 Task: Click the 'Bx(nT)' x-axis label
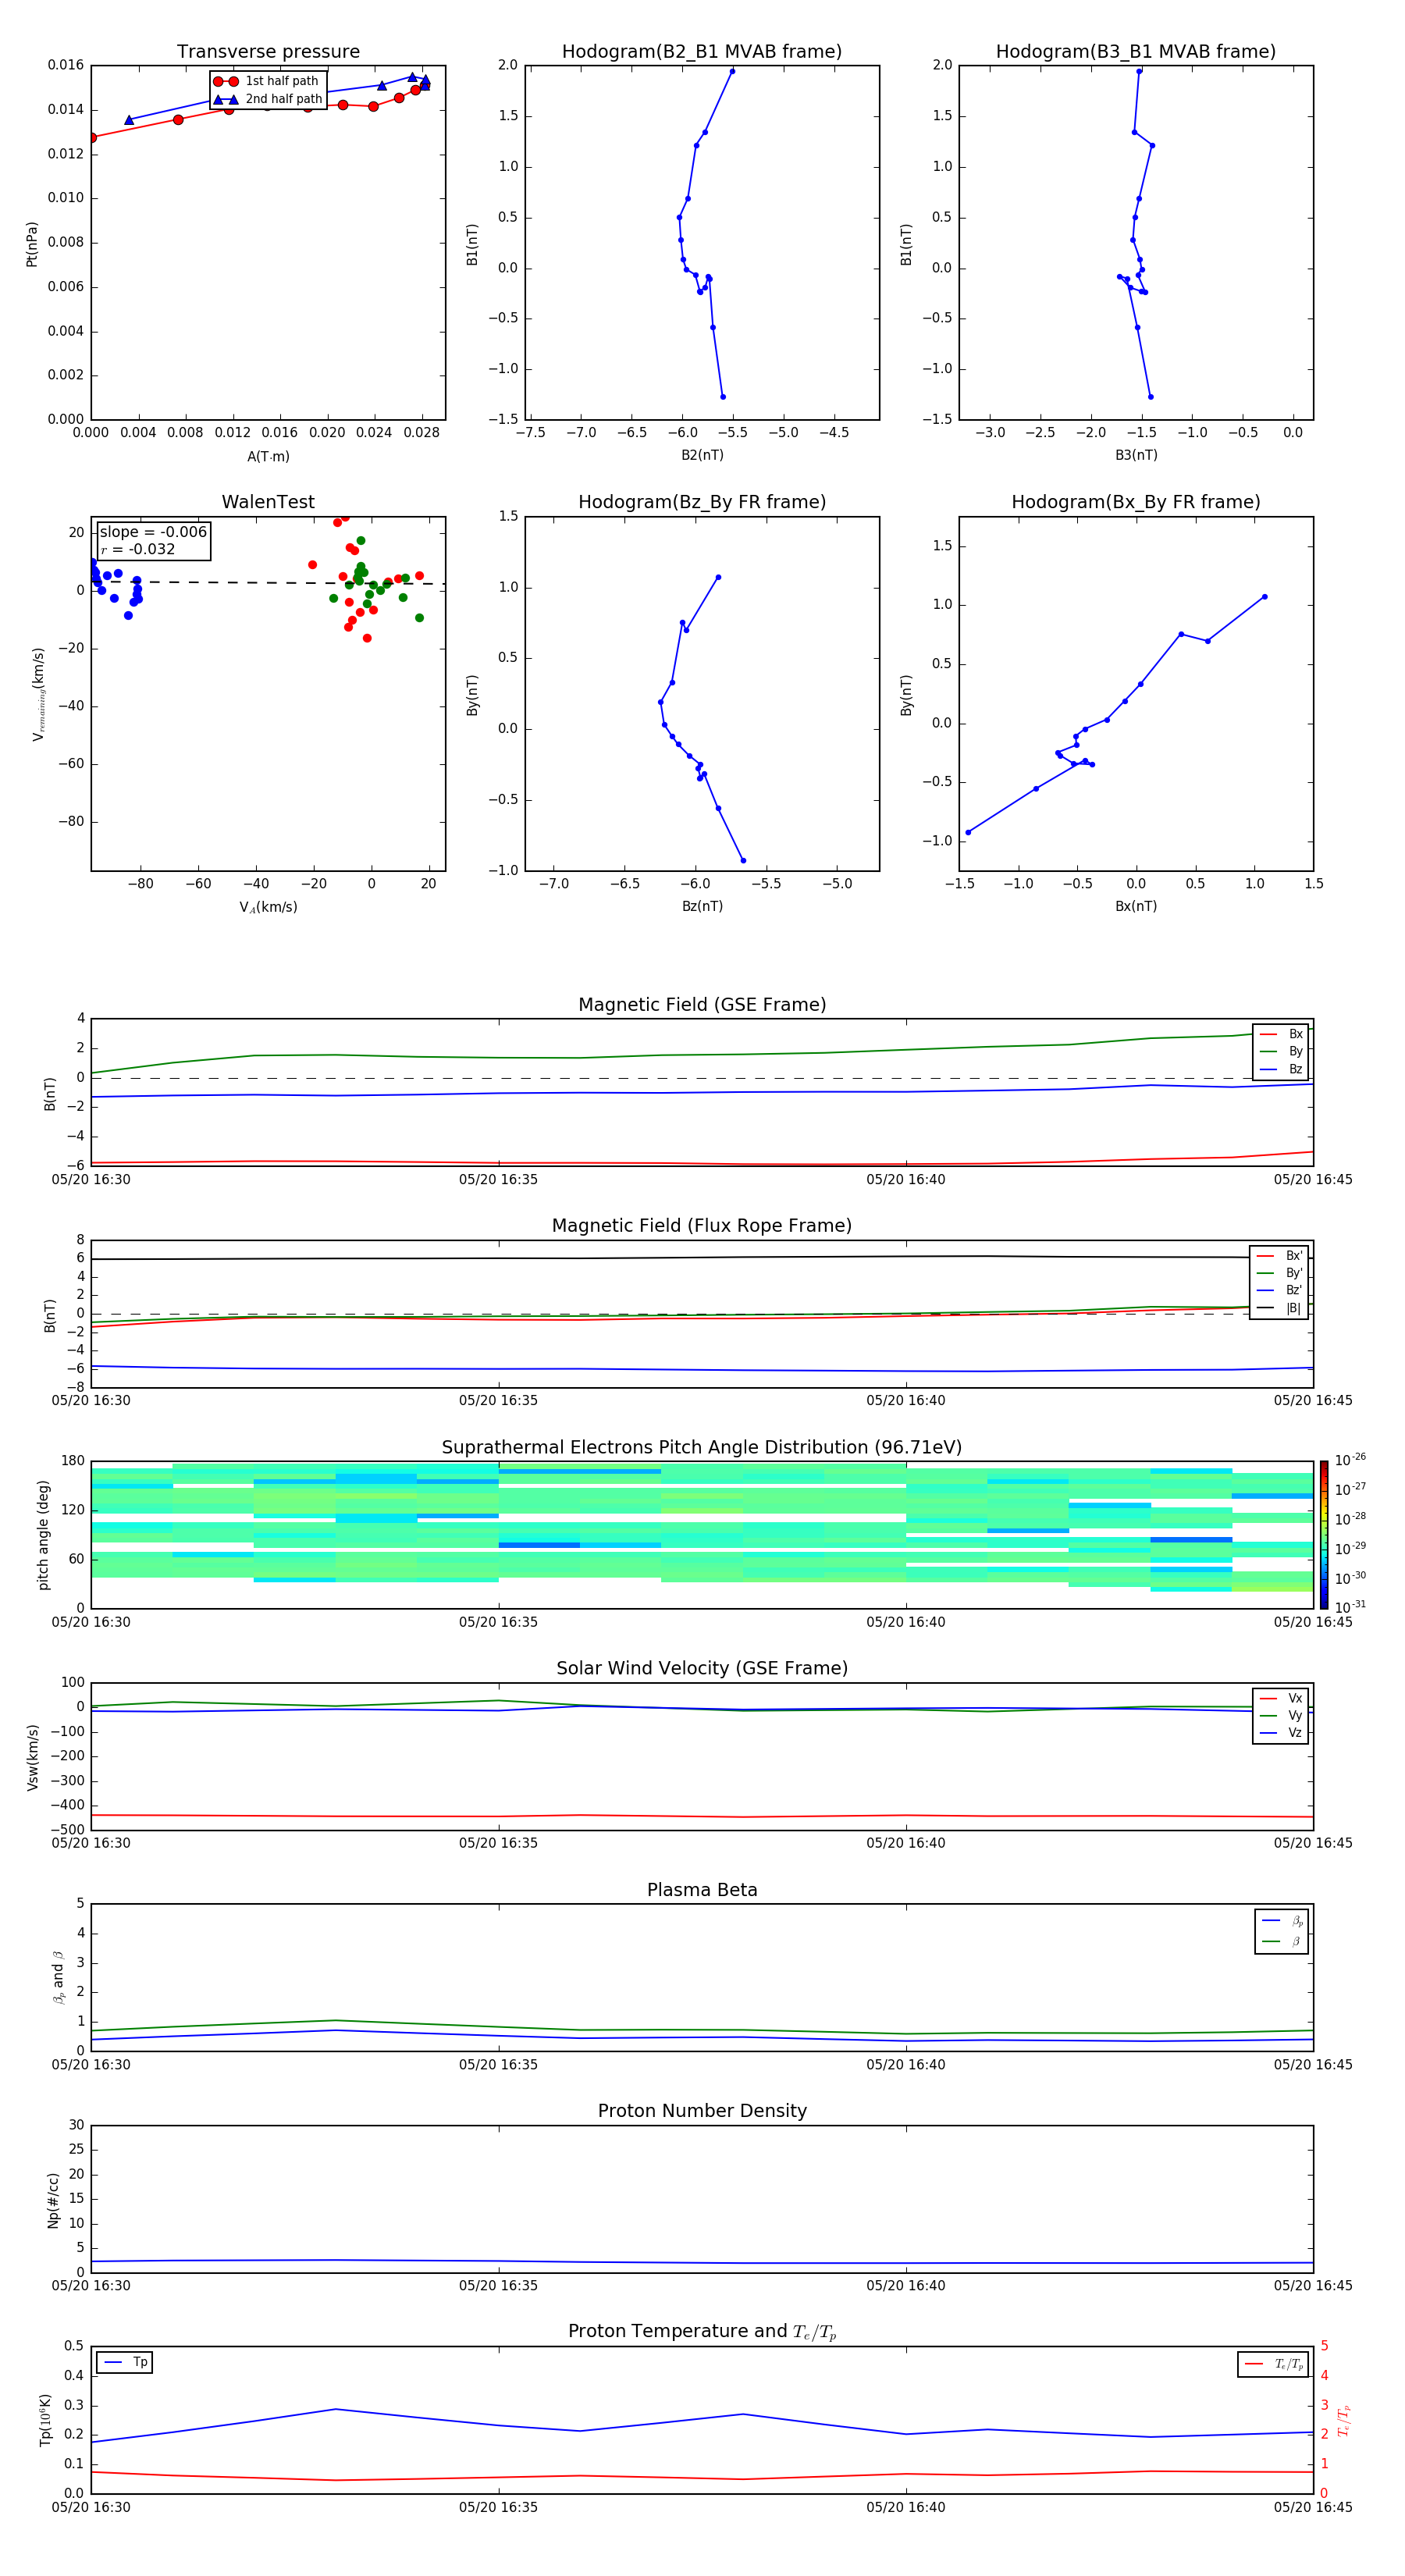tap(1136, 906)
